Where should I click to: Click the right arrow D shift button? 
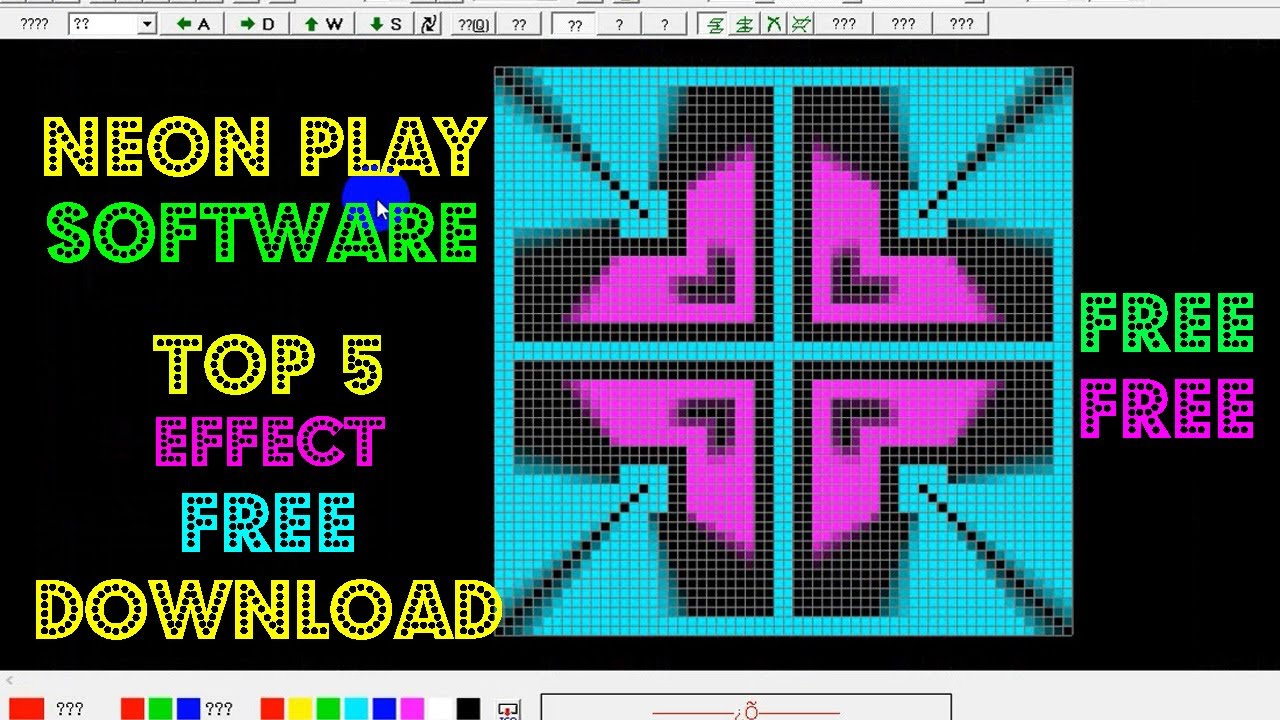(257, 24)
